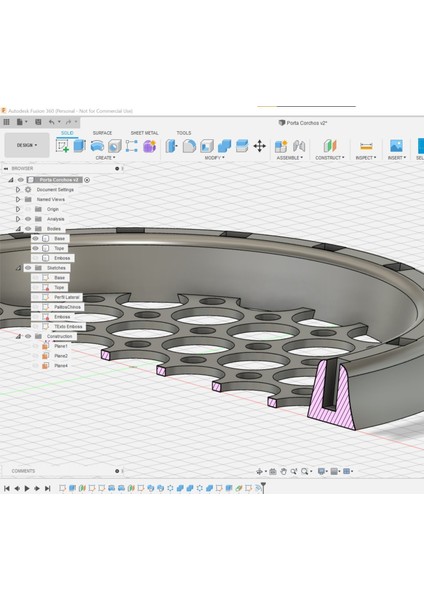The width and height of the screenshot is (424, 600).
Task: Open the CONSTRUCT dropdown menu
Action: click(330, 158)
